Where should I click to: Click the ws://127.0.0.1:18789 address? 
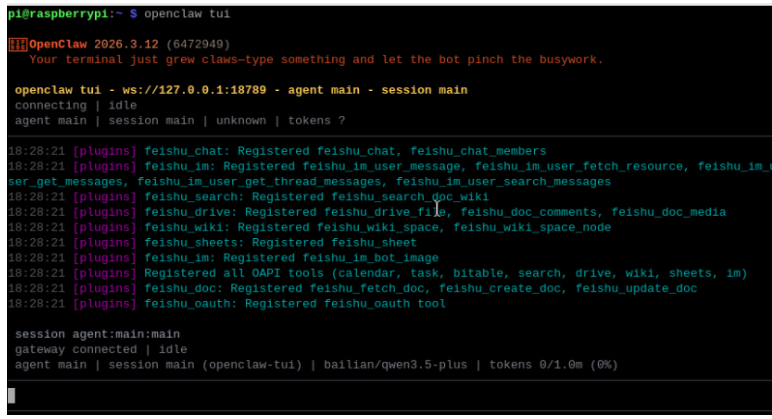click(194, 90)
